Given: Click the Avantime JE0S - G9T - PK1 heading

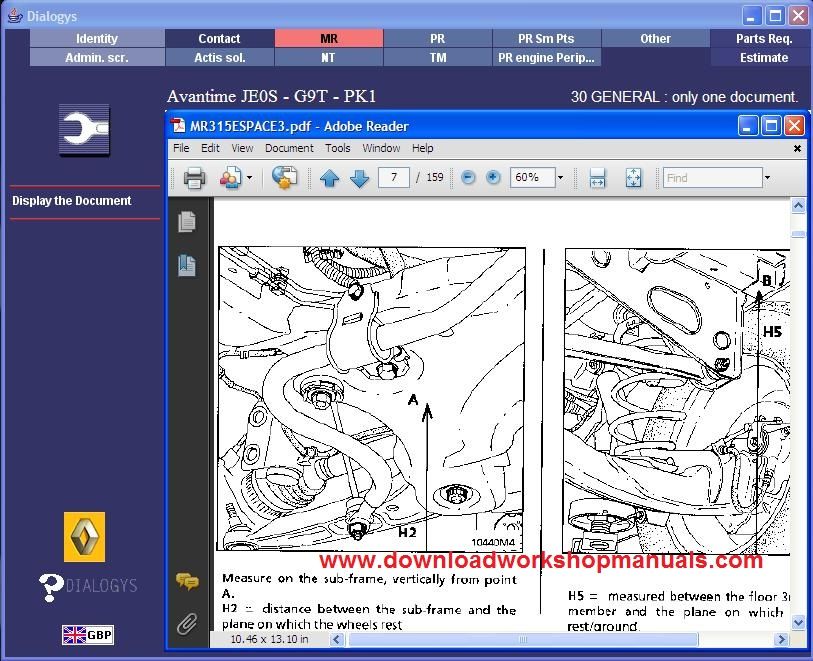Looking at the screenshot, I should (x=271, y=96).
